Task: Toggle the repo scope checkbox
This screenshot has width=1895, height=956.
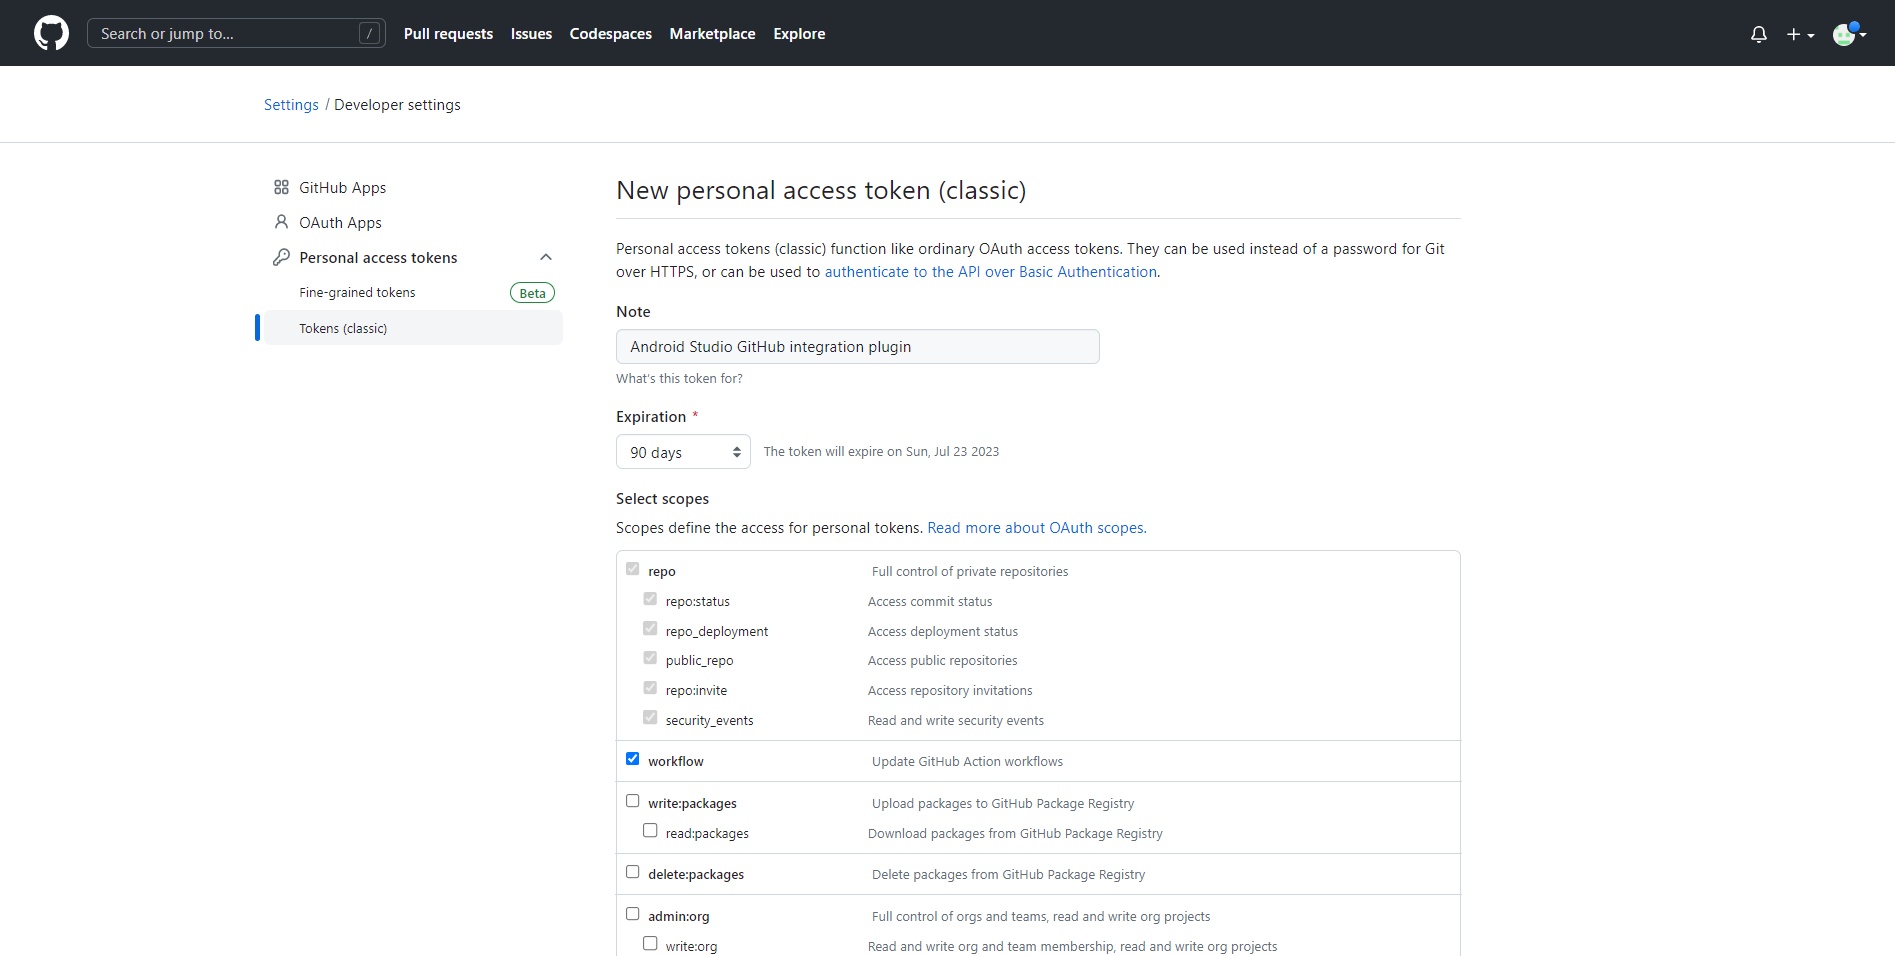Action: (x=632, y=569)
